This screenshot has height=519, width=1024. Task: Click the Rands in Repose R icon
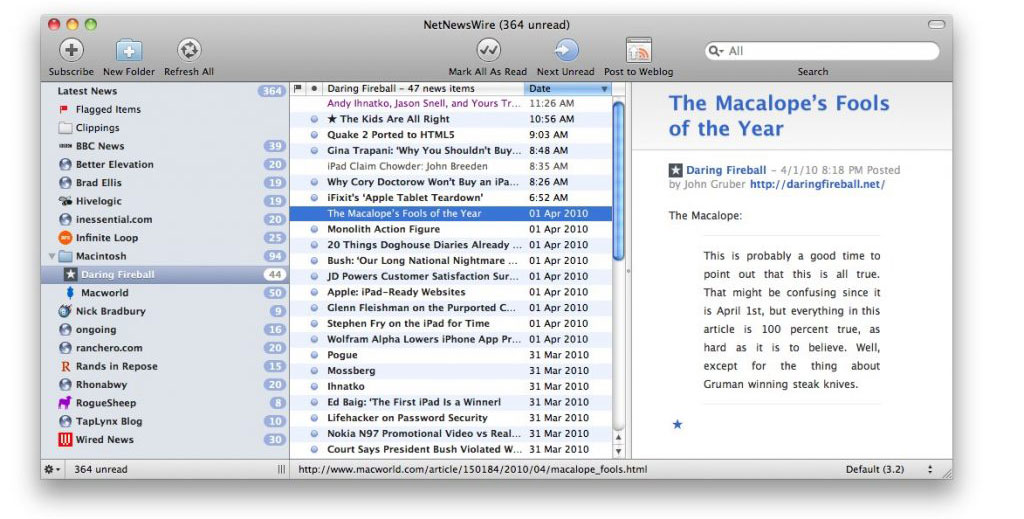coord(65,366)
